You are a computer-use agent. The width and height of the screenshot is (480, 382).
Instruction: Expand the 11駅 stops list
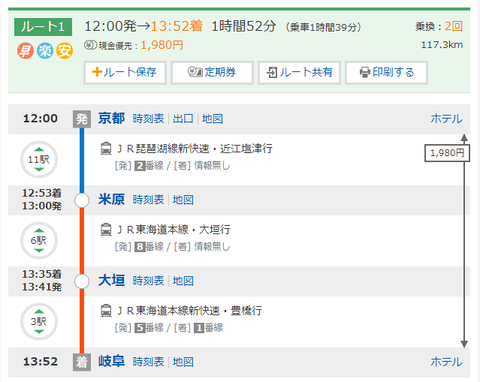39,159
